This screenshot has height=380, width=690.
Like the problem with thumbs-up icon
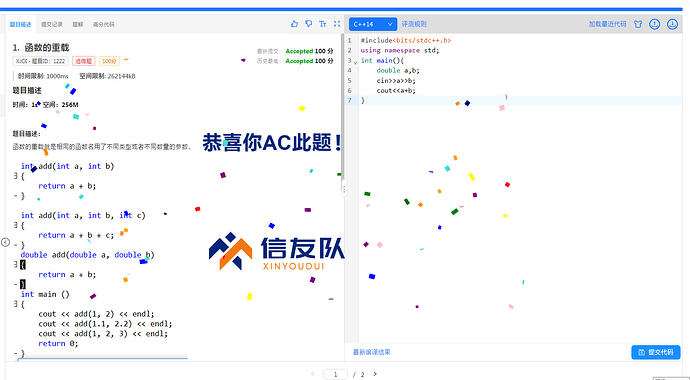click(294, 24)
